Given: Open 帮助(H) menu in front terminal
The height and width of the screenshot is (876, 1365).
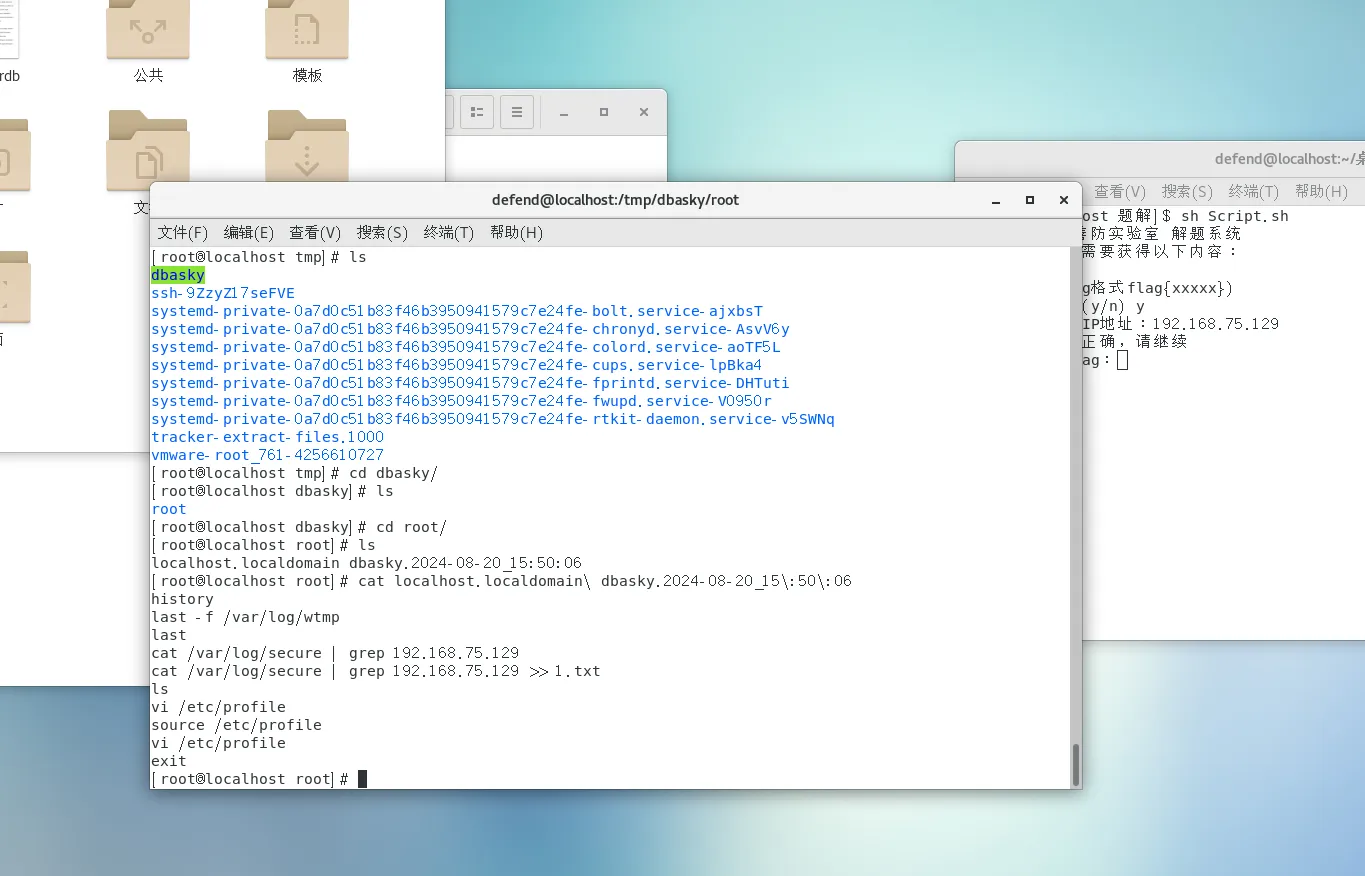Looking at the screenshot, I should [516, 232].
